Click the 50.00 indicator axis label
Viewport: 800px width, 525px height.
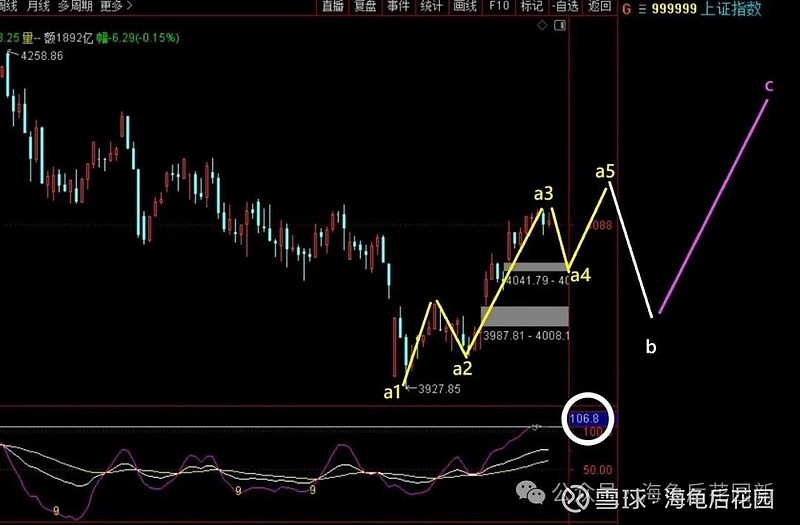point(597,469)
